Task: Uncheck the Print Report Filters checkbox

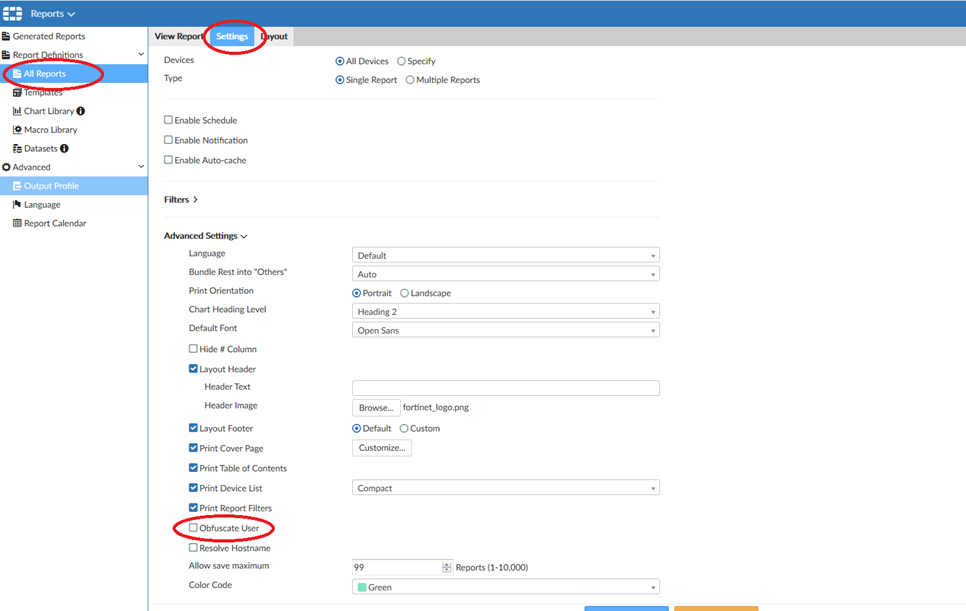Action: (x=193, y=508)
